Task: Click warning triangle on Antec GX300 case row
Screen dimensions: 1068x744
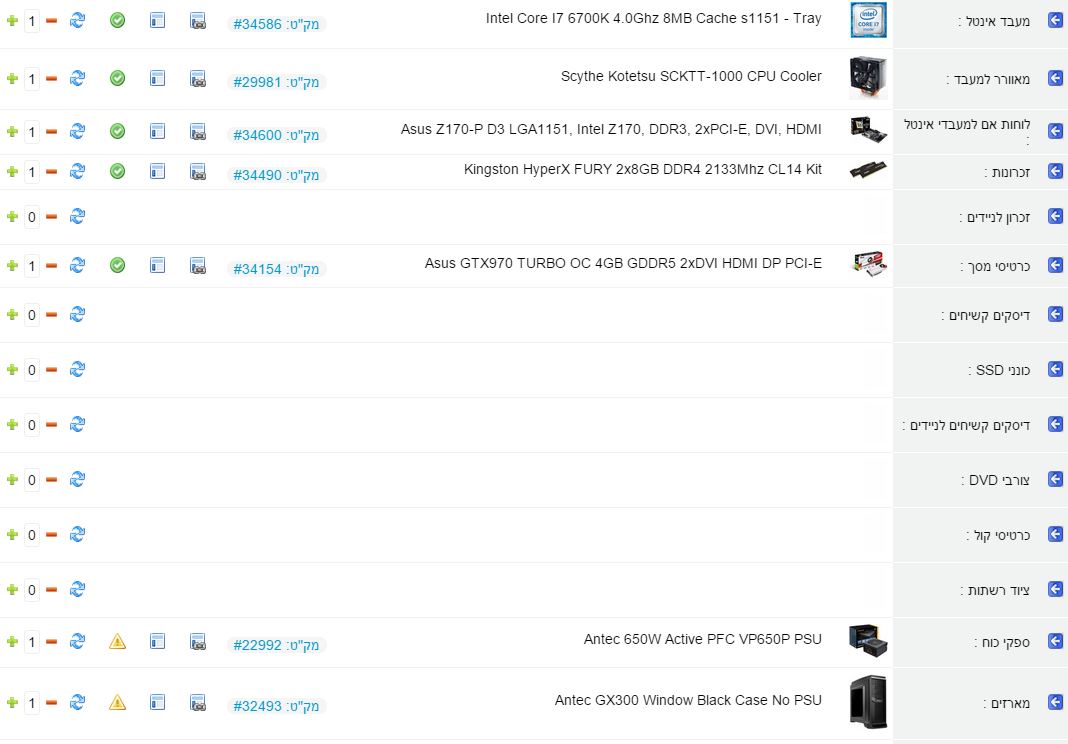Action: point(117,702)
